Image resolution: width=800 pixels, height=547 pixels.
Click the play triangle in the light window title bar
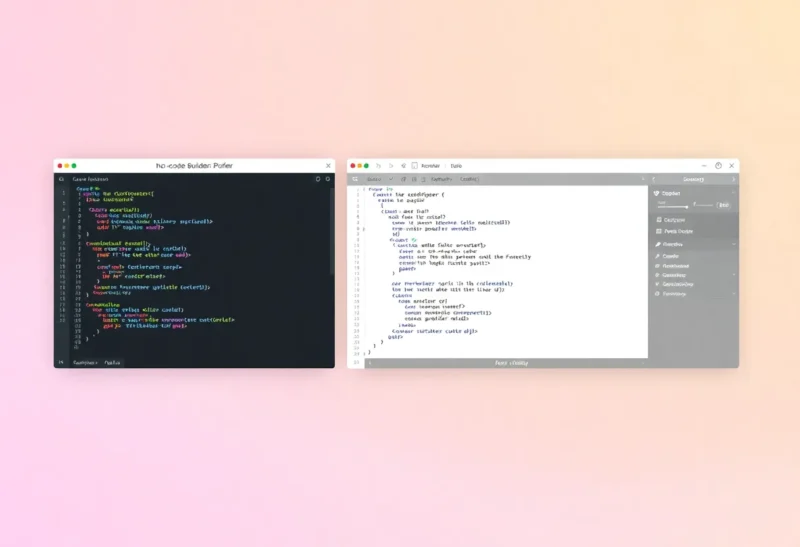point(391,166)
